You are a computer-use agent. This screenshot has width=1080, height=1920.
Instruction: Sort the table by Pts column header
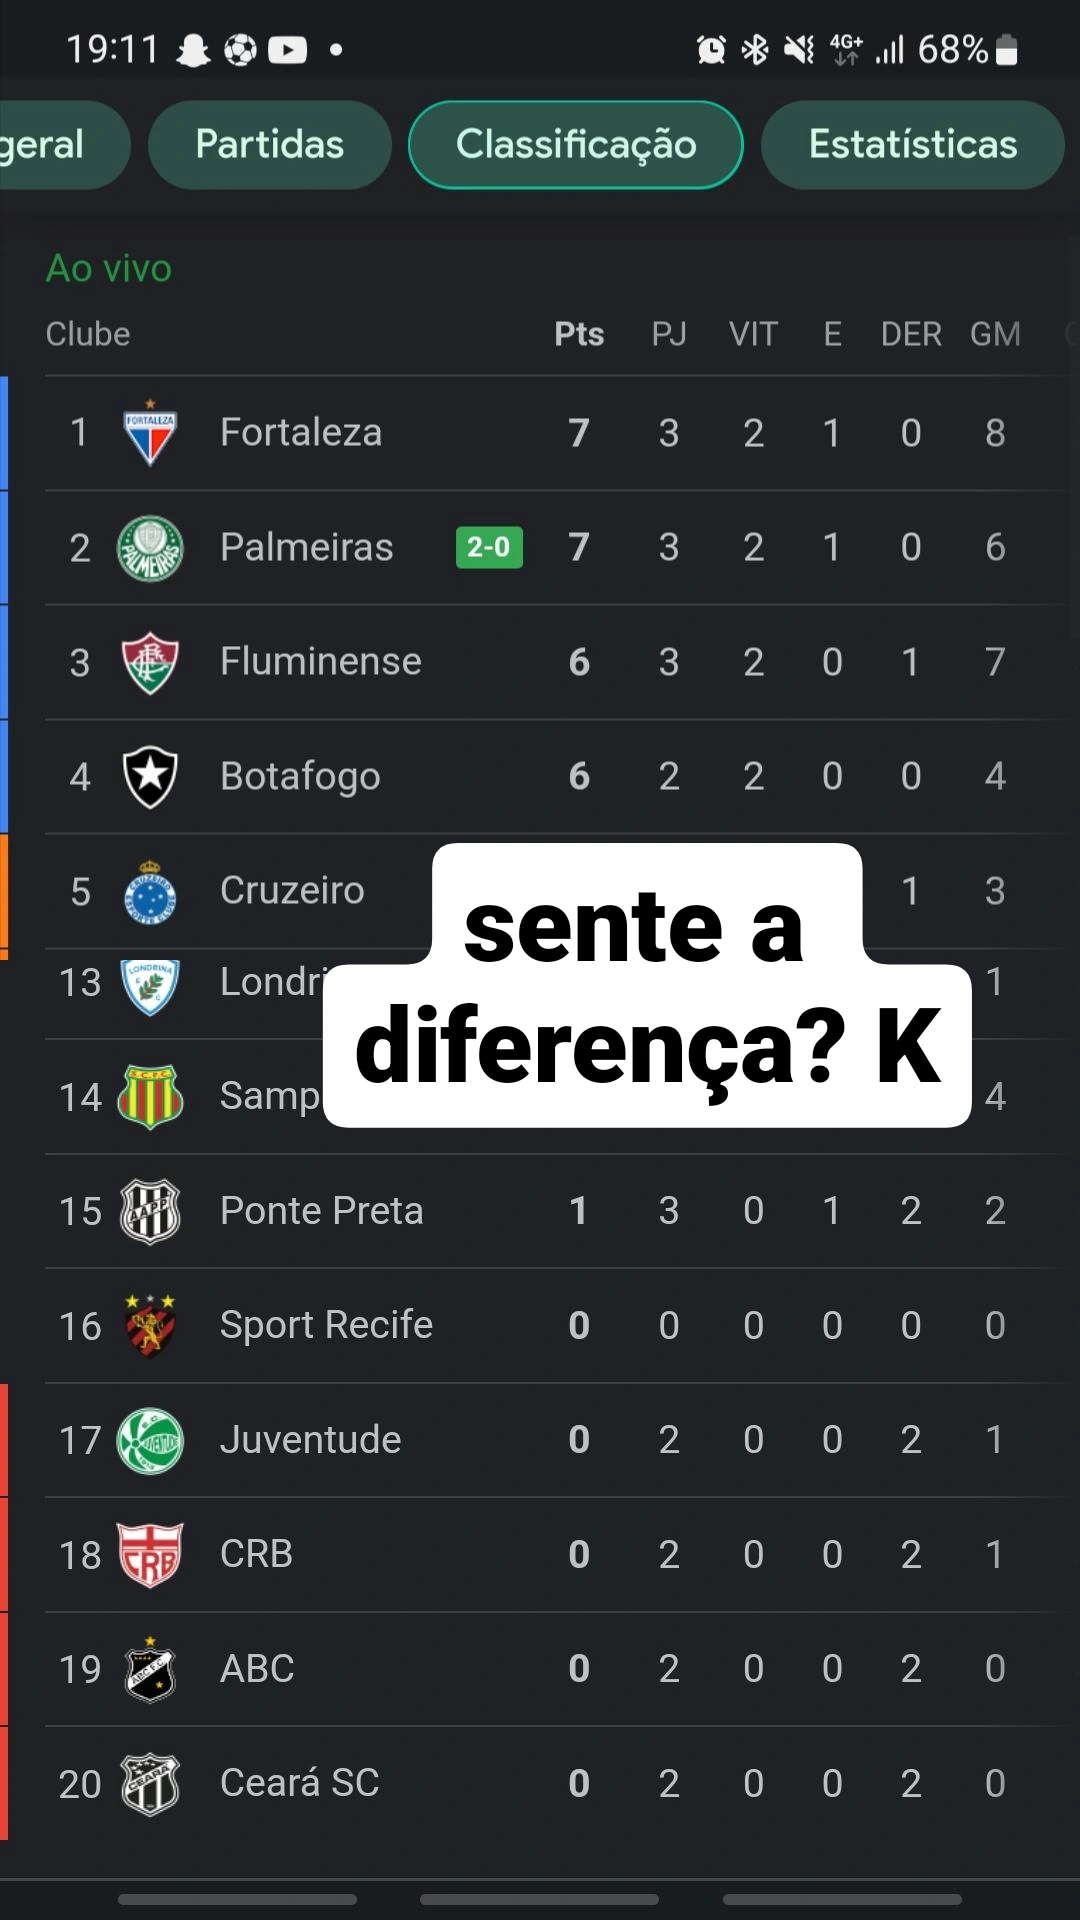(x=579, y=334)
